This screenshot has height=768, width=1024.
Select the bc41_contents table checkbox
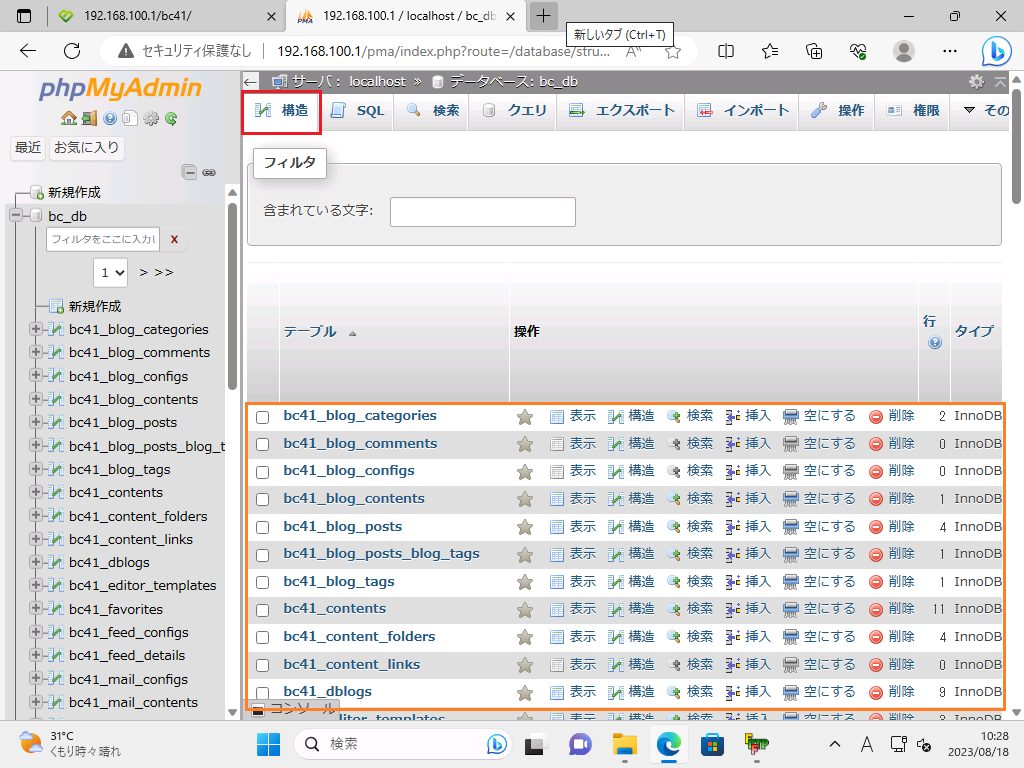(x=263, y=610)
